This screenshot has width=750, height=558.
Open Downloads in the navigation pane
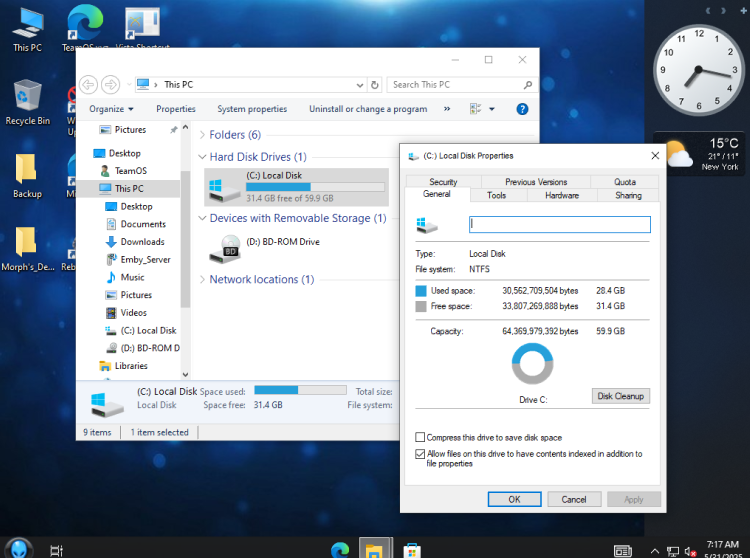coord(142,242)
